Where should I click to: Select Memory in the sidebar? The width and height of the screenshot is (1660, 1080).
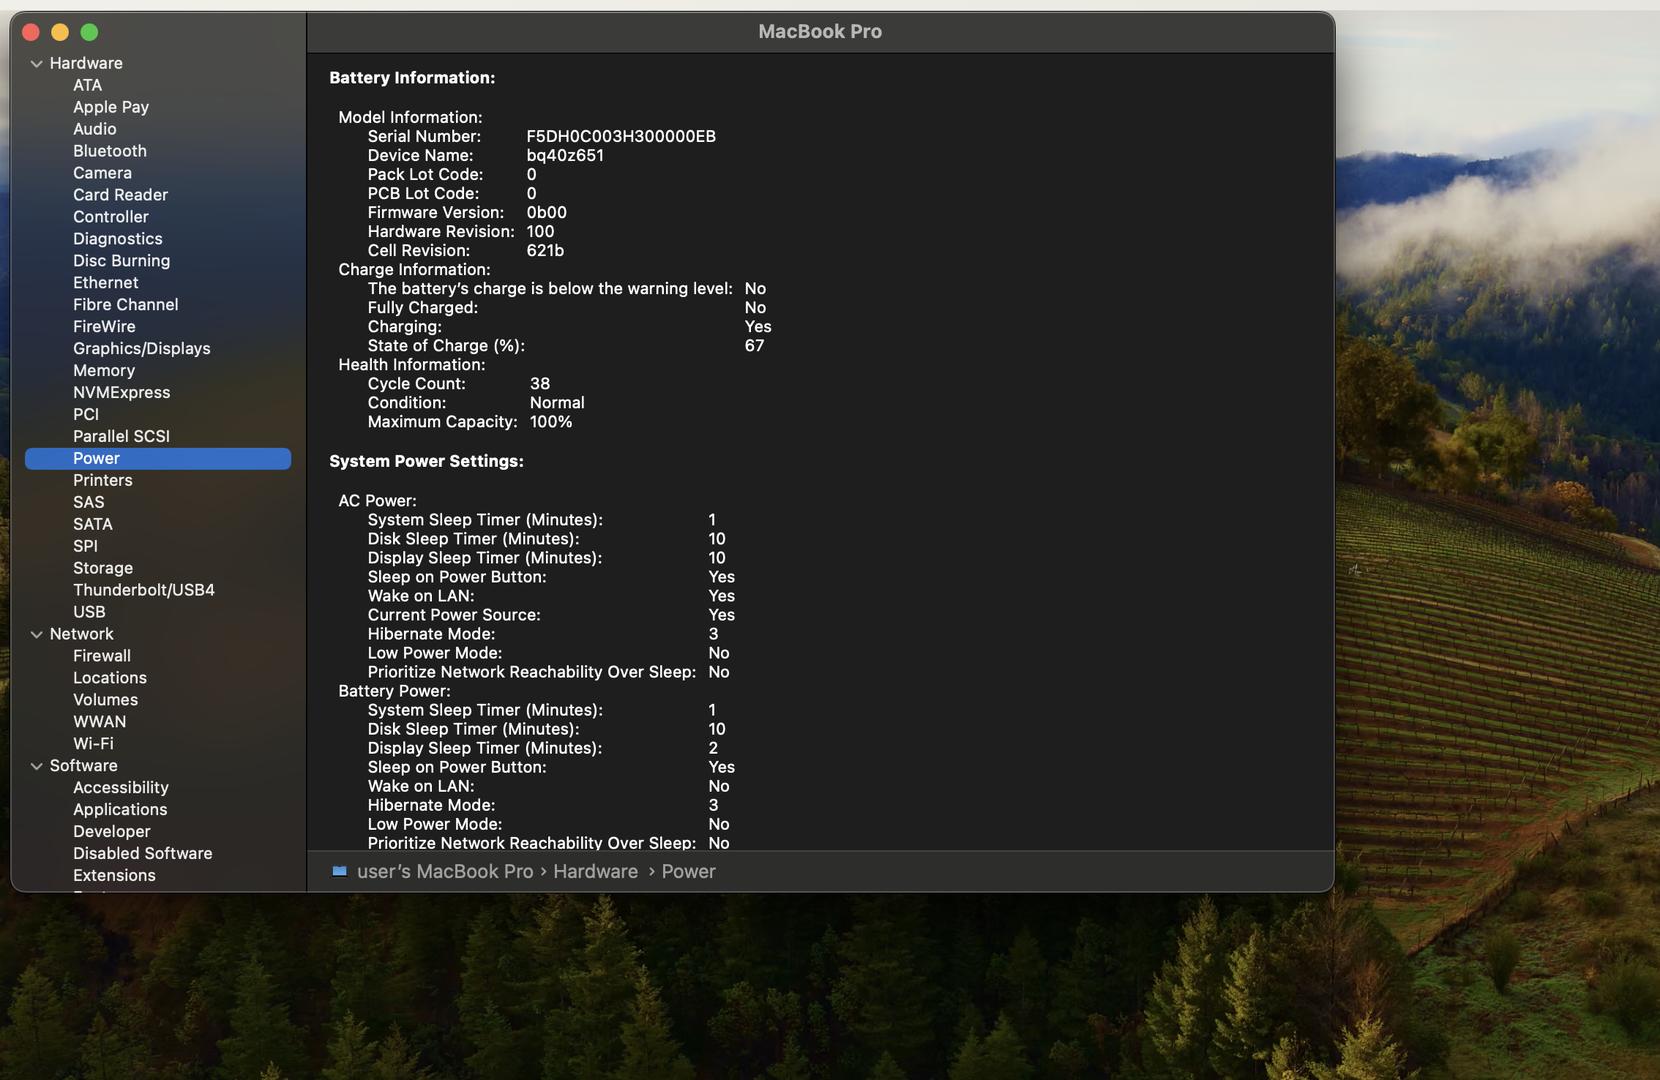104,371
